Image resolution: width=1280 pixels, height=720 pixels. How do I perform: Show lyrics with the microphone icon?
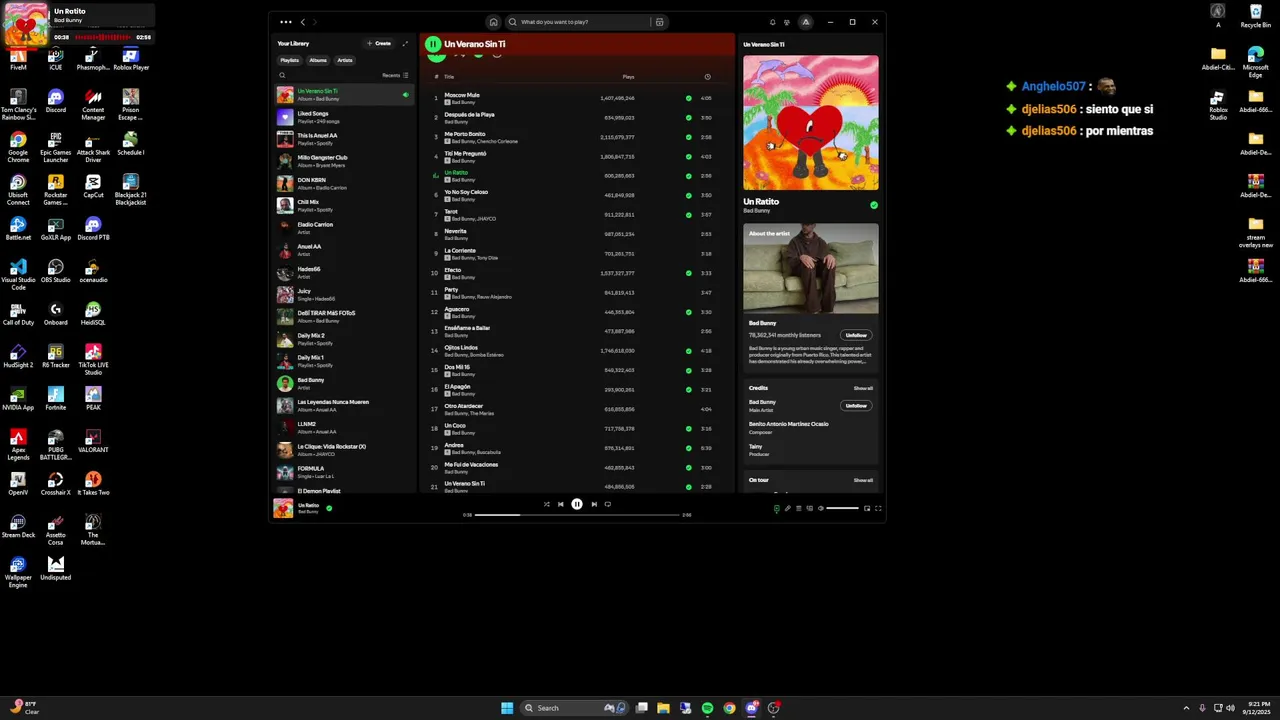click(787, 508)
